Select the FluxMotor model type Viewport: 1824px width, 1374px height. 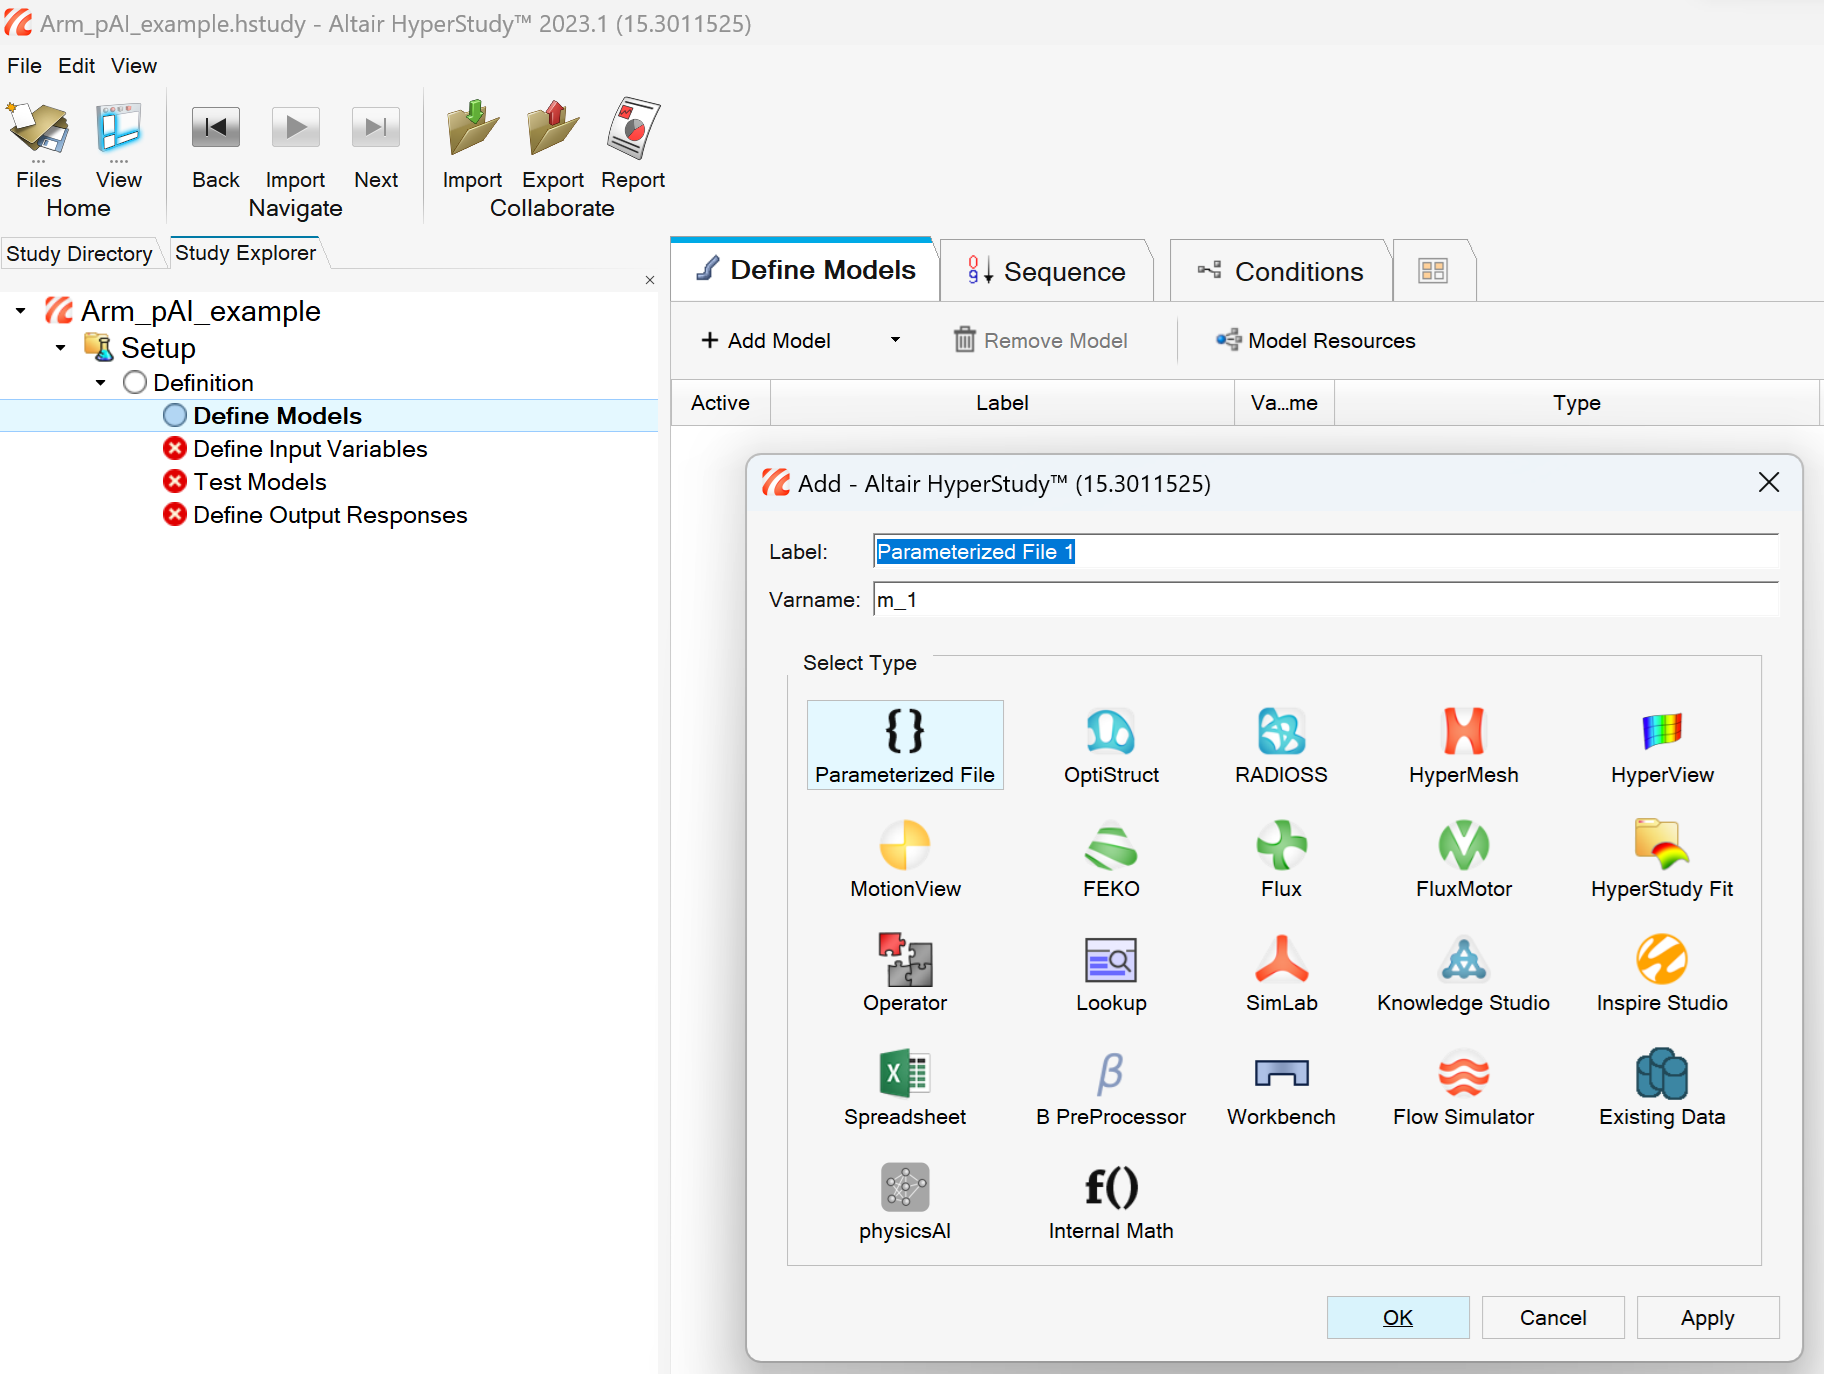click(1463, 859)
